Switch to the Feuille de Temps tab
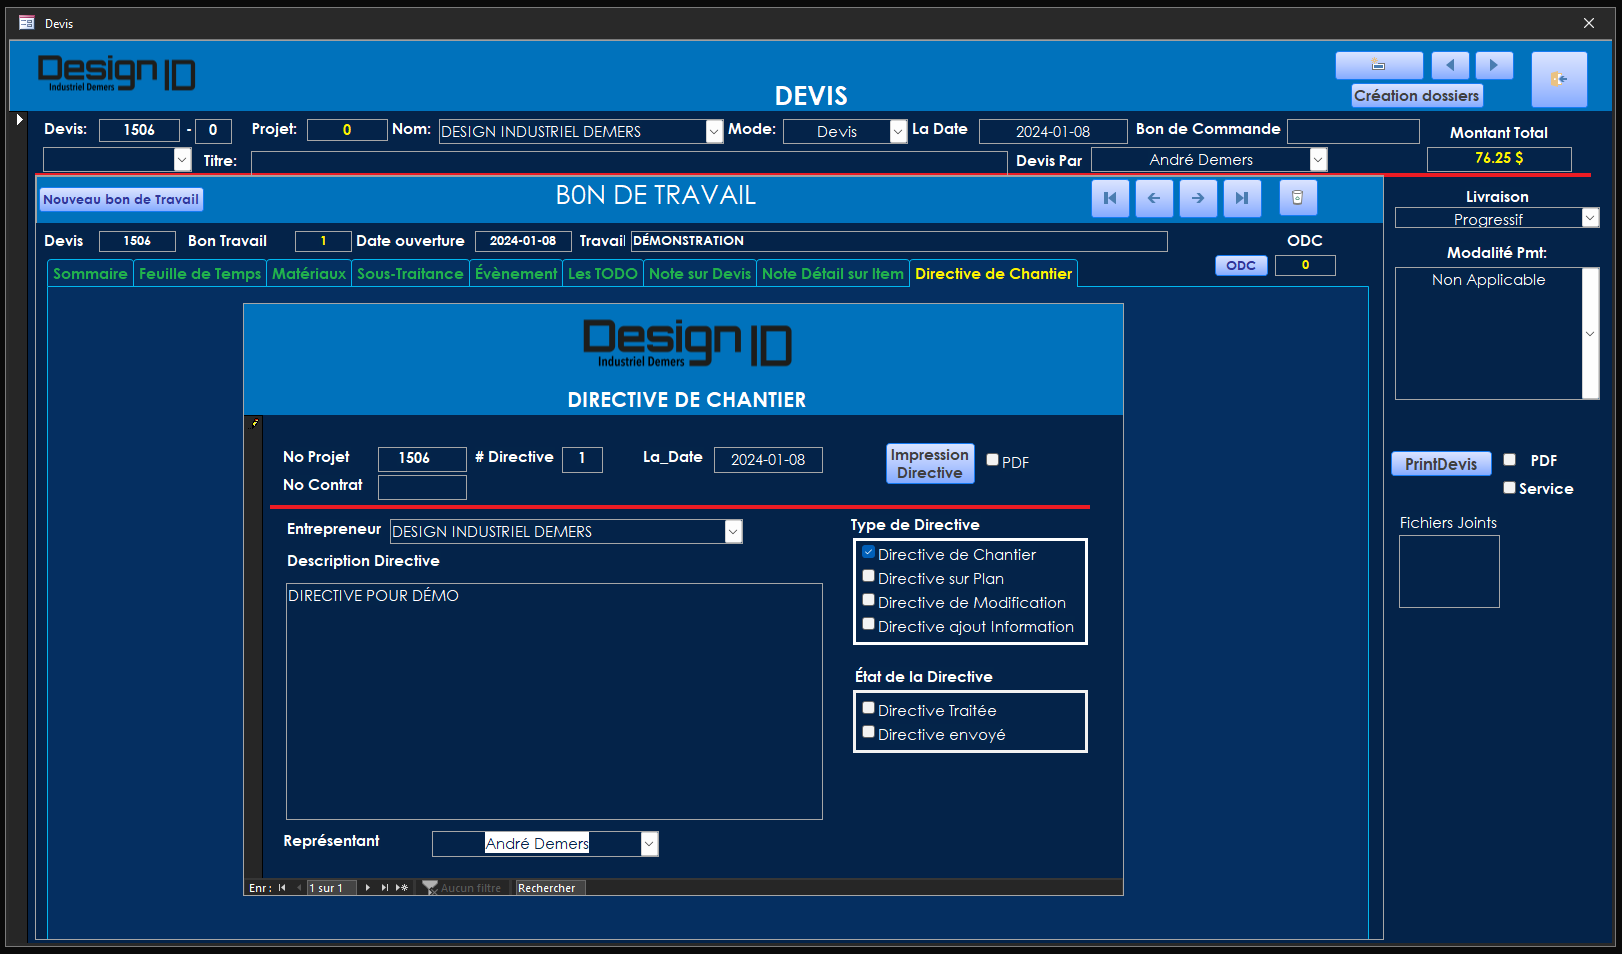This screenshot has height=954, width=1622. tap(199, 274)
